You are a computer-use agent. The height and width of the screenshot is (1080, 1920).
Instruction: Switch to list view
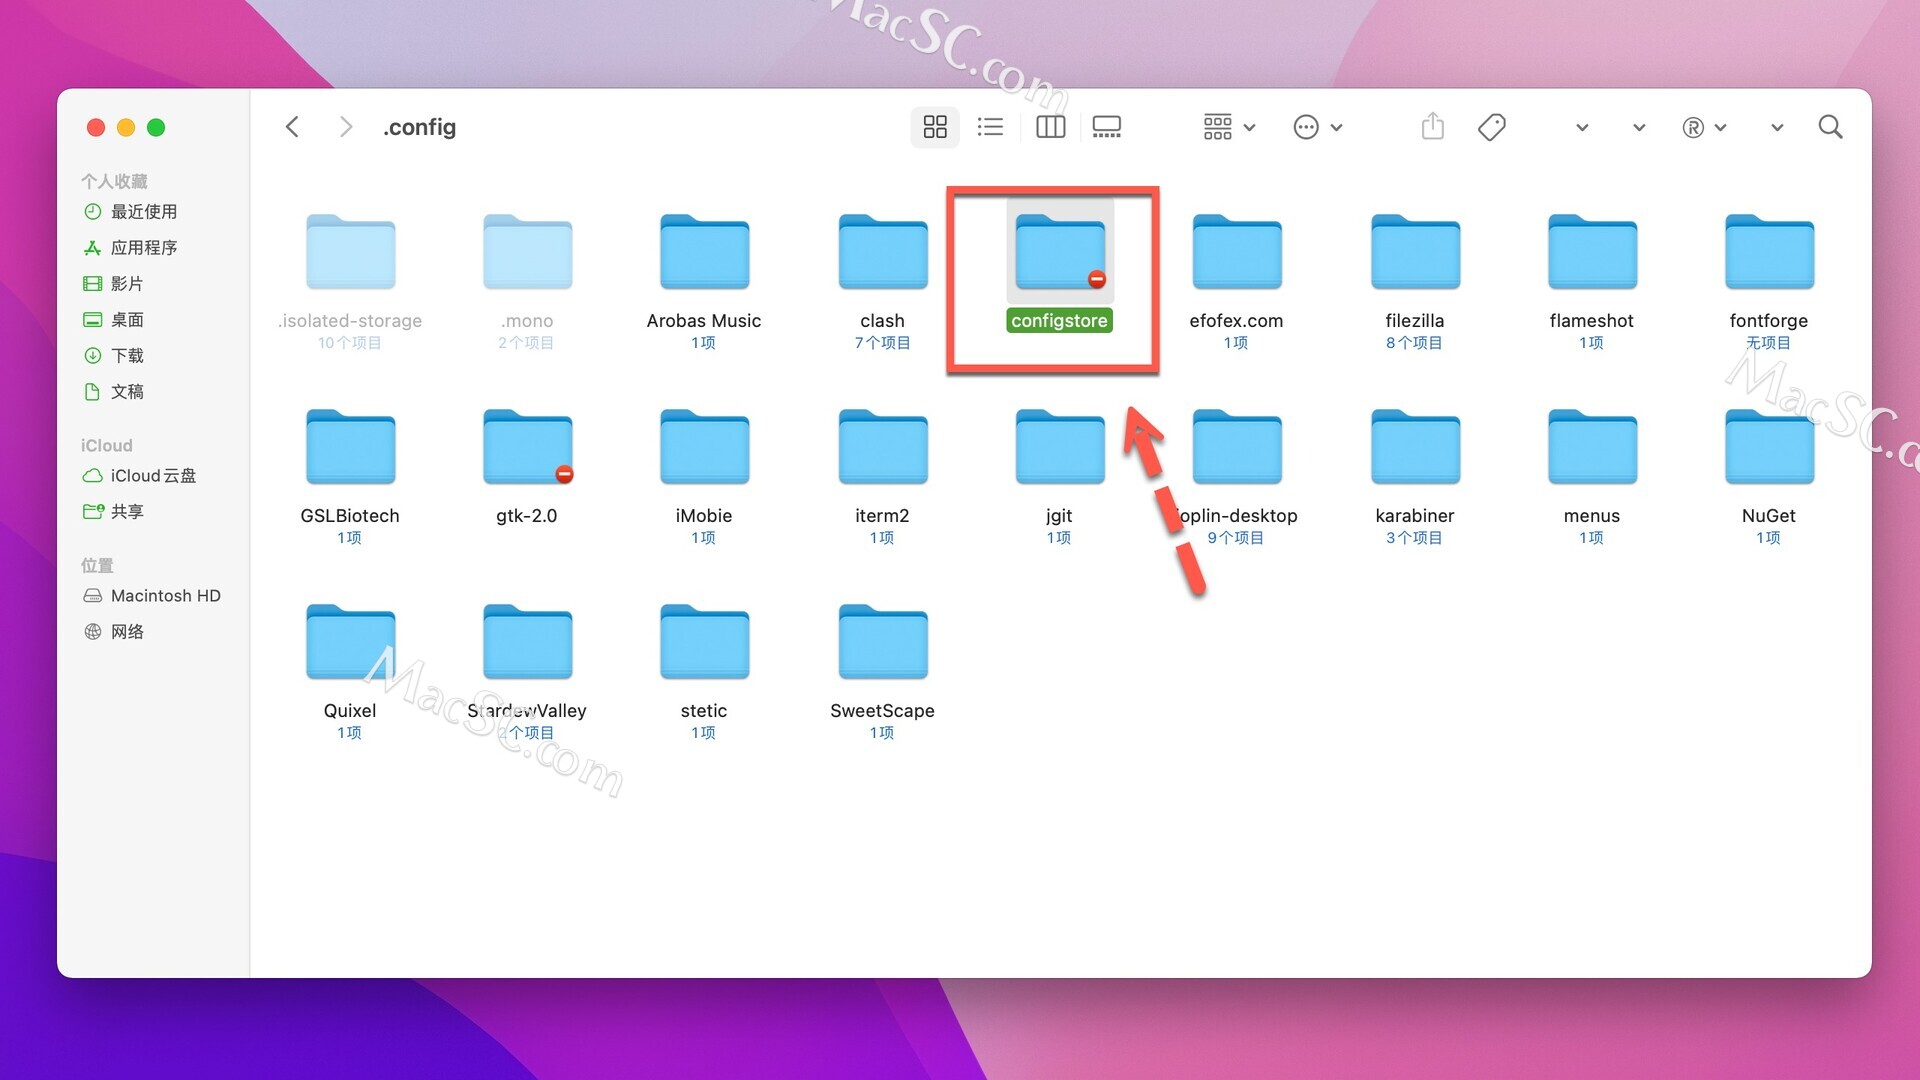coord(990,127)
